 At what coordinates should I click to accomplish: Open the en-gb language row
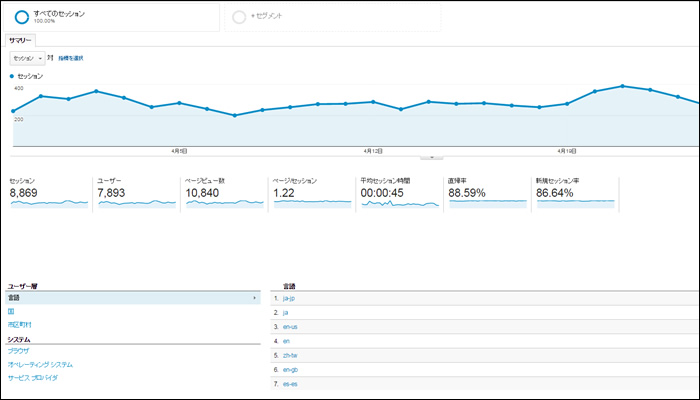click(291, 370)
